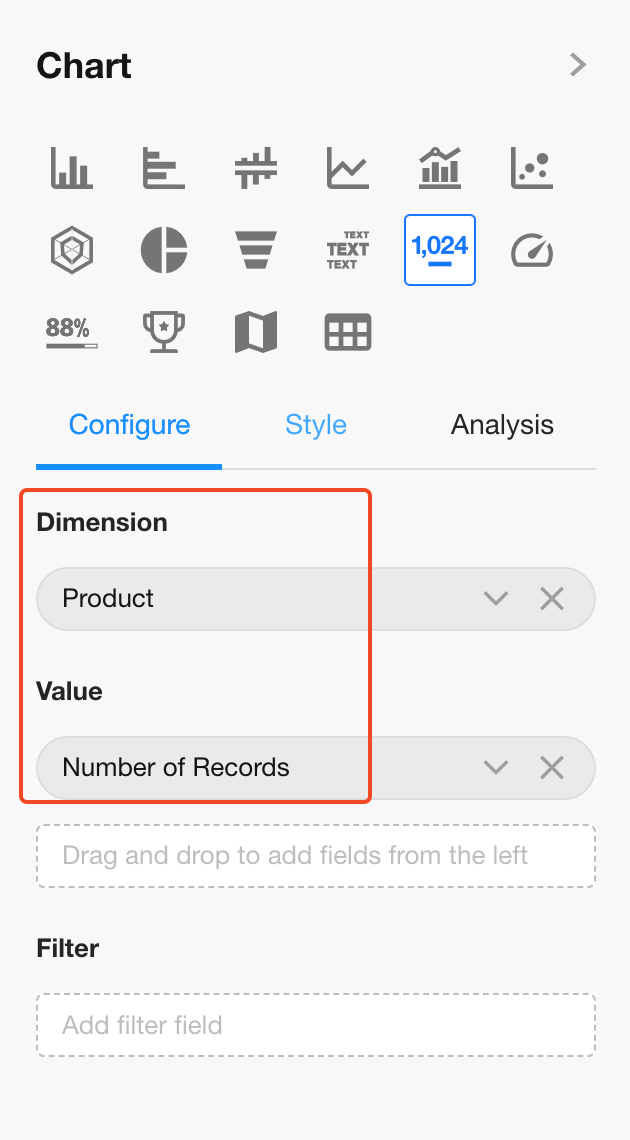Pick the pivot table grid icon
630x1140 pixels.
pos(347,332)
